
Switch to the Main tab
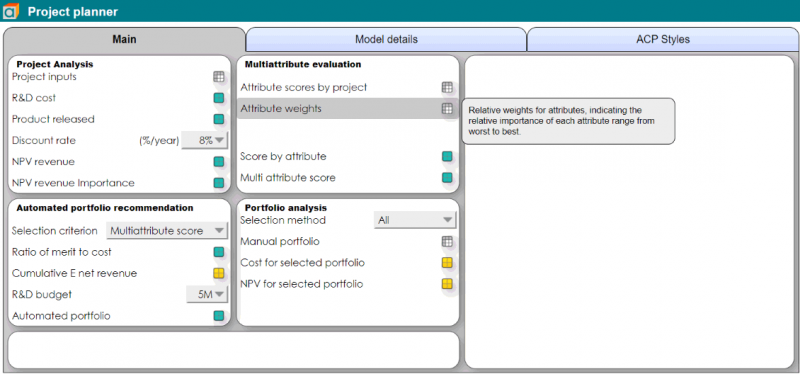[x=124, y=39]
